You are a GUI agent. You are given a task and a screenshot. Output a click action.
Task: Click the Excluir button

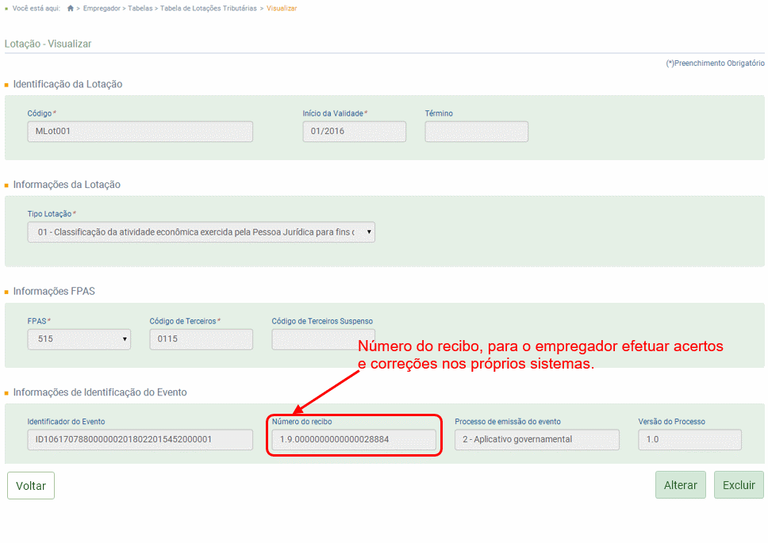point(738,485)
